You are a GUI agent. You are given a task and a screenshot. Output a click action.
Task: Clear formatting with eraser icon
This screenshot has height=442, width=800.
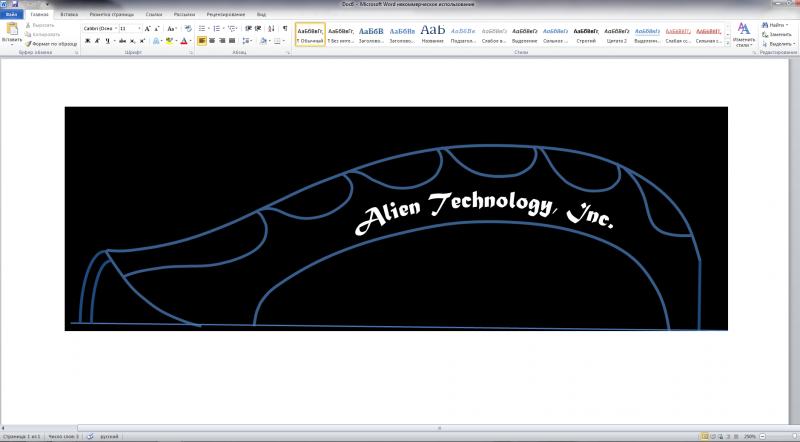(188, 29)
